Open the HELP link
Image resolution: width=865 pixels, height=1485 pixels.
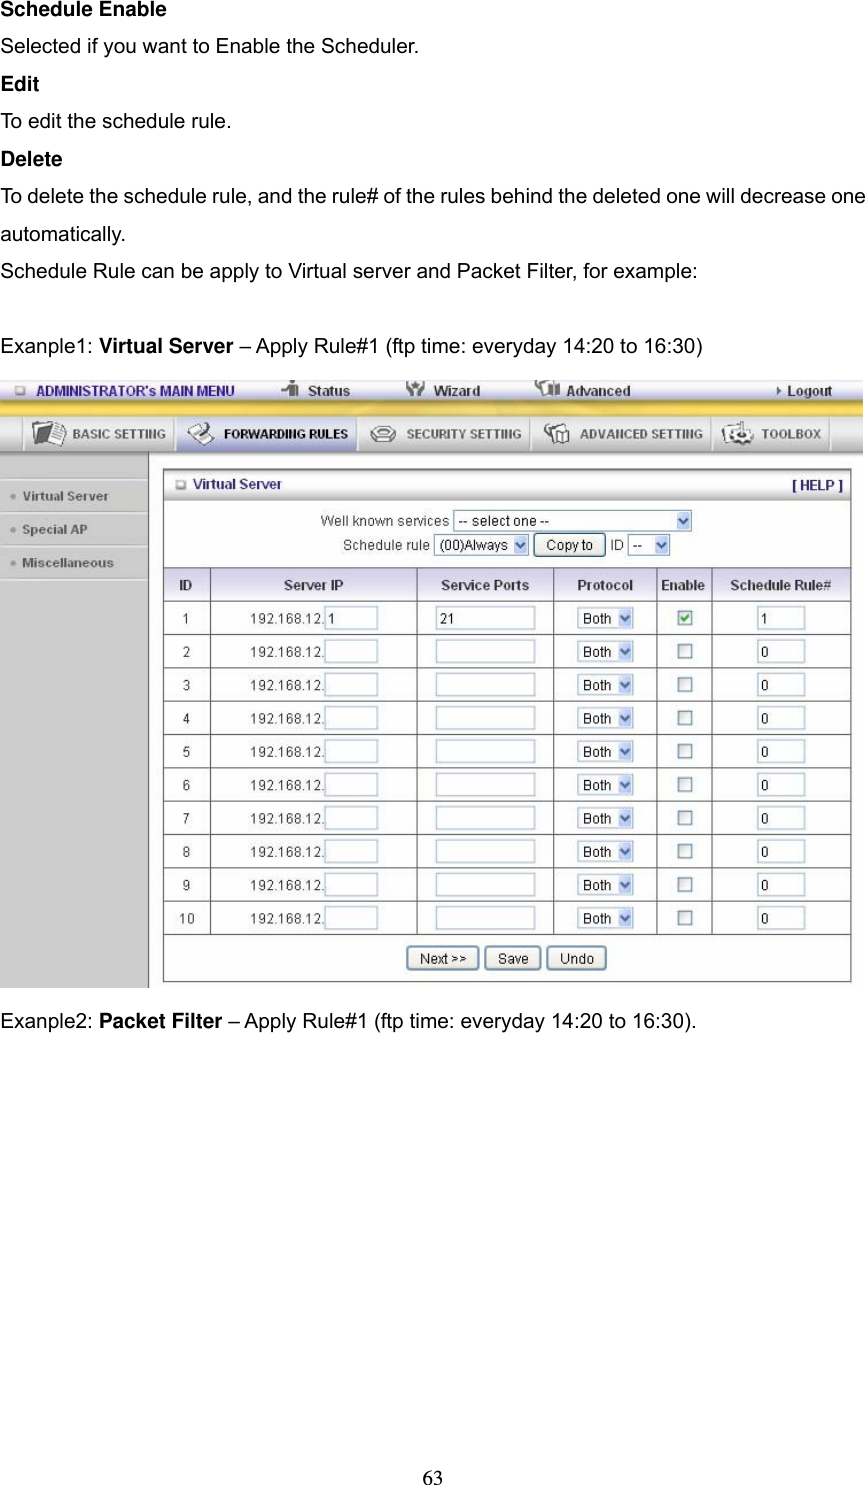pos(817,484)
